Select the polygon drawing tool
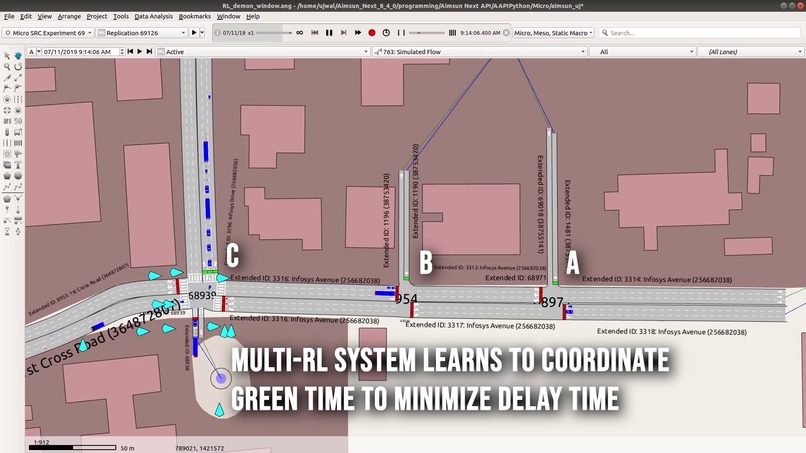The image size is (806, 453). [7, 176]
